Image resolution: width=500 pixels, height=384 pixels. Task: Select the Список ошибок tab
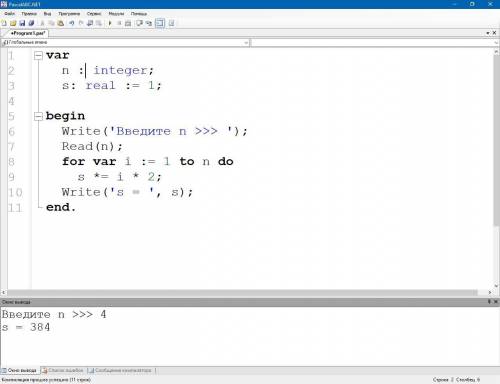click(63, 370)
